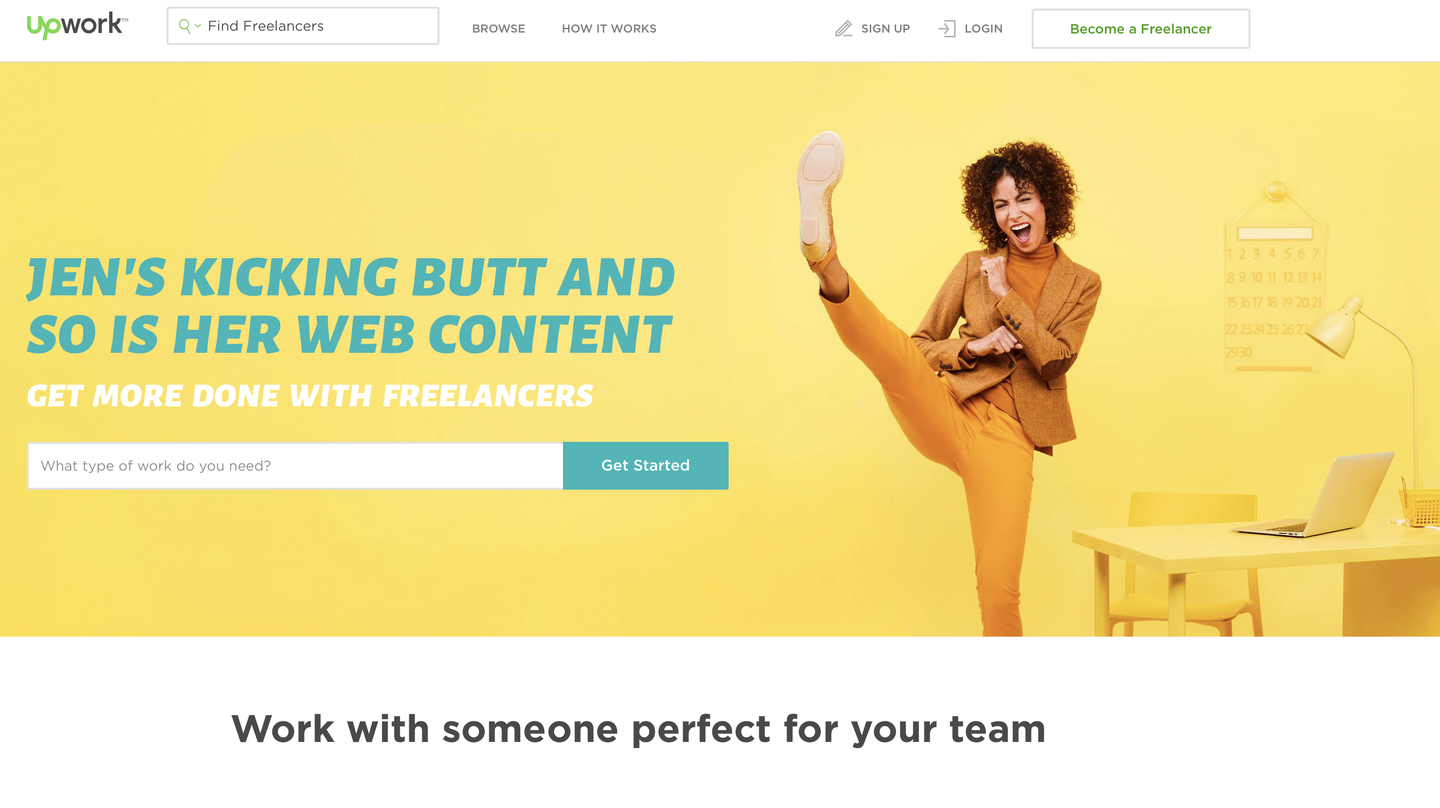The width and height of the screenshot is (1440, 808).
Task: Click the 'Get more done with freelancers' text
Action: coord(310,396)
